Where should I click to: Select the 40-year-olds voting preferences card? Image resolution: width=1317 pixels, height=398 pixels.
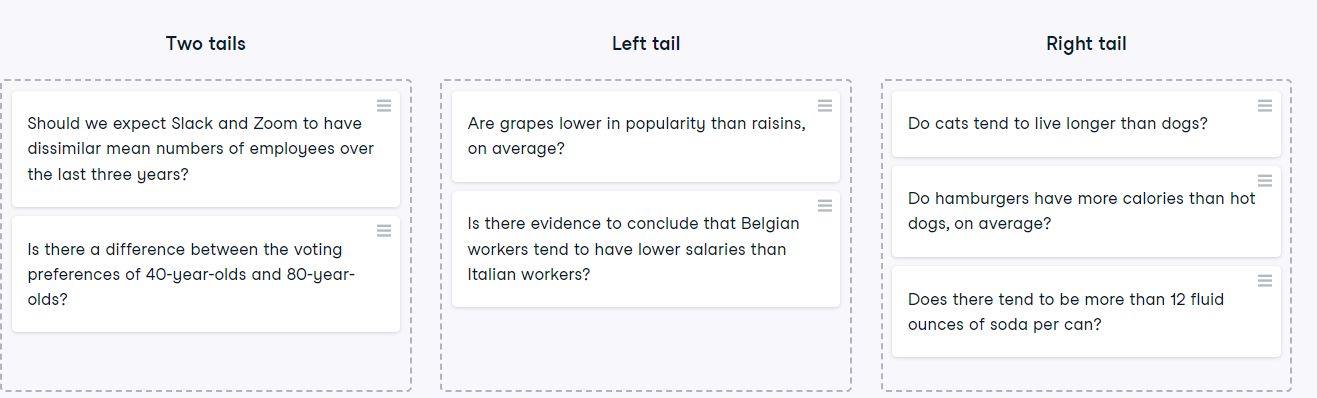click(x=206, y=274)
